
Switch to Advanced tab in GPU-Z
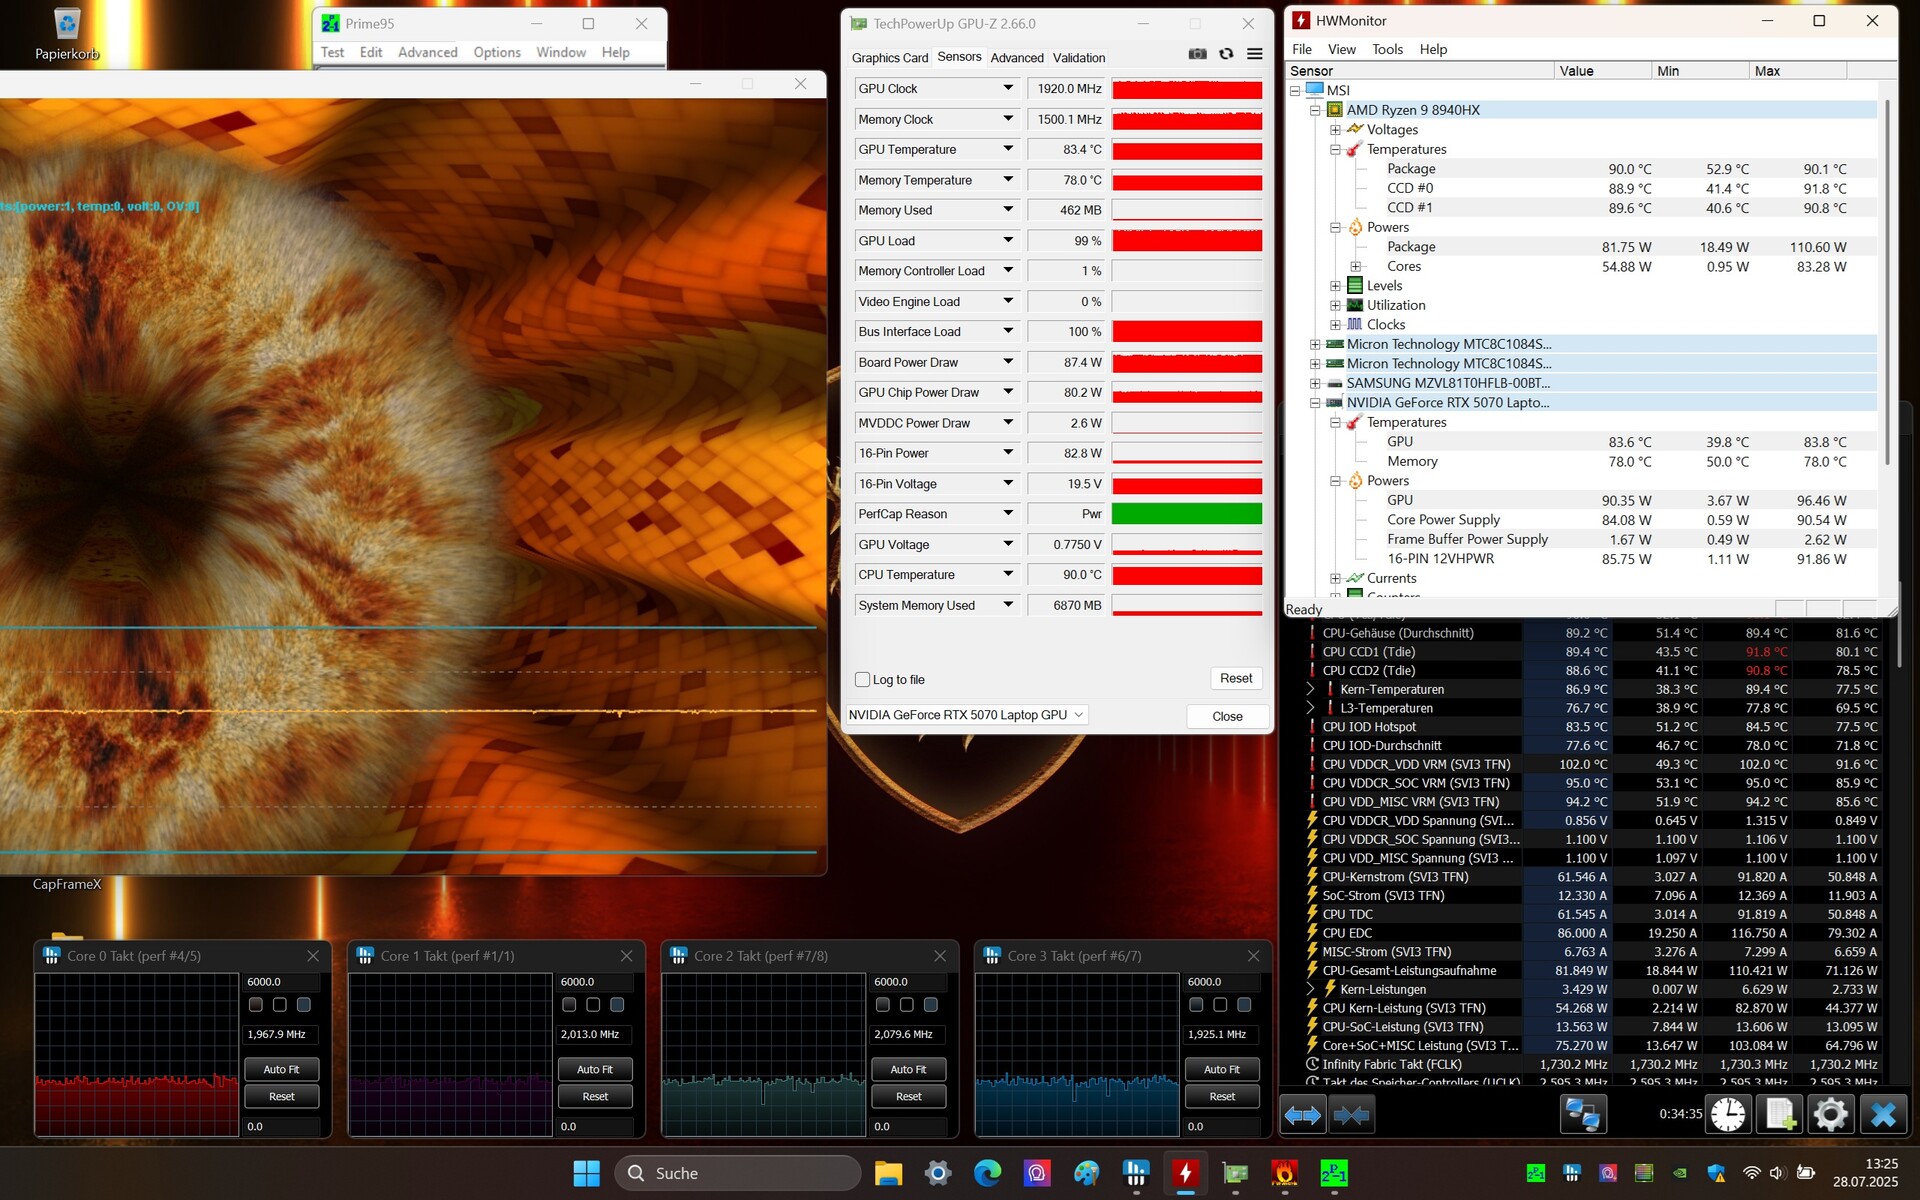pos(1017,58)
